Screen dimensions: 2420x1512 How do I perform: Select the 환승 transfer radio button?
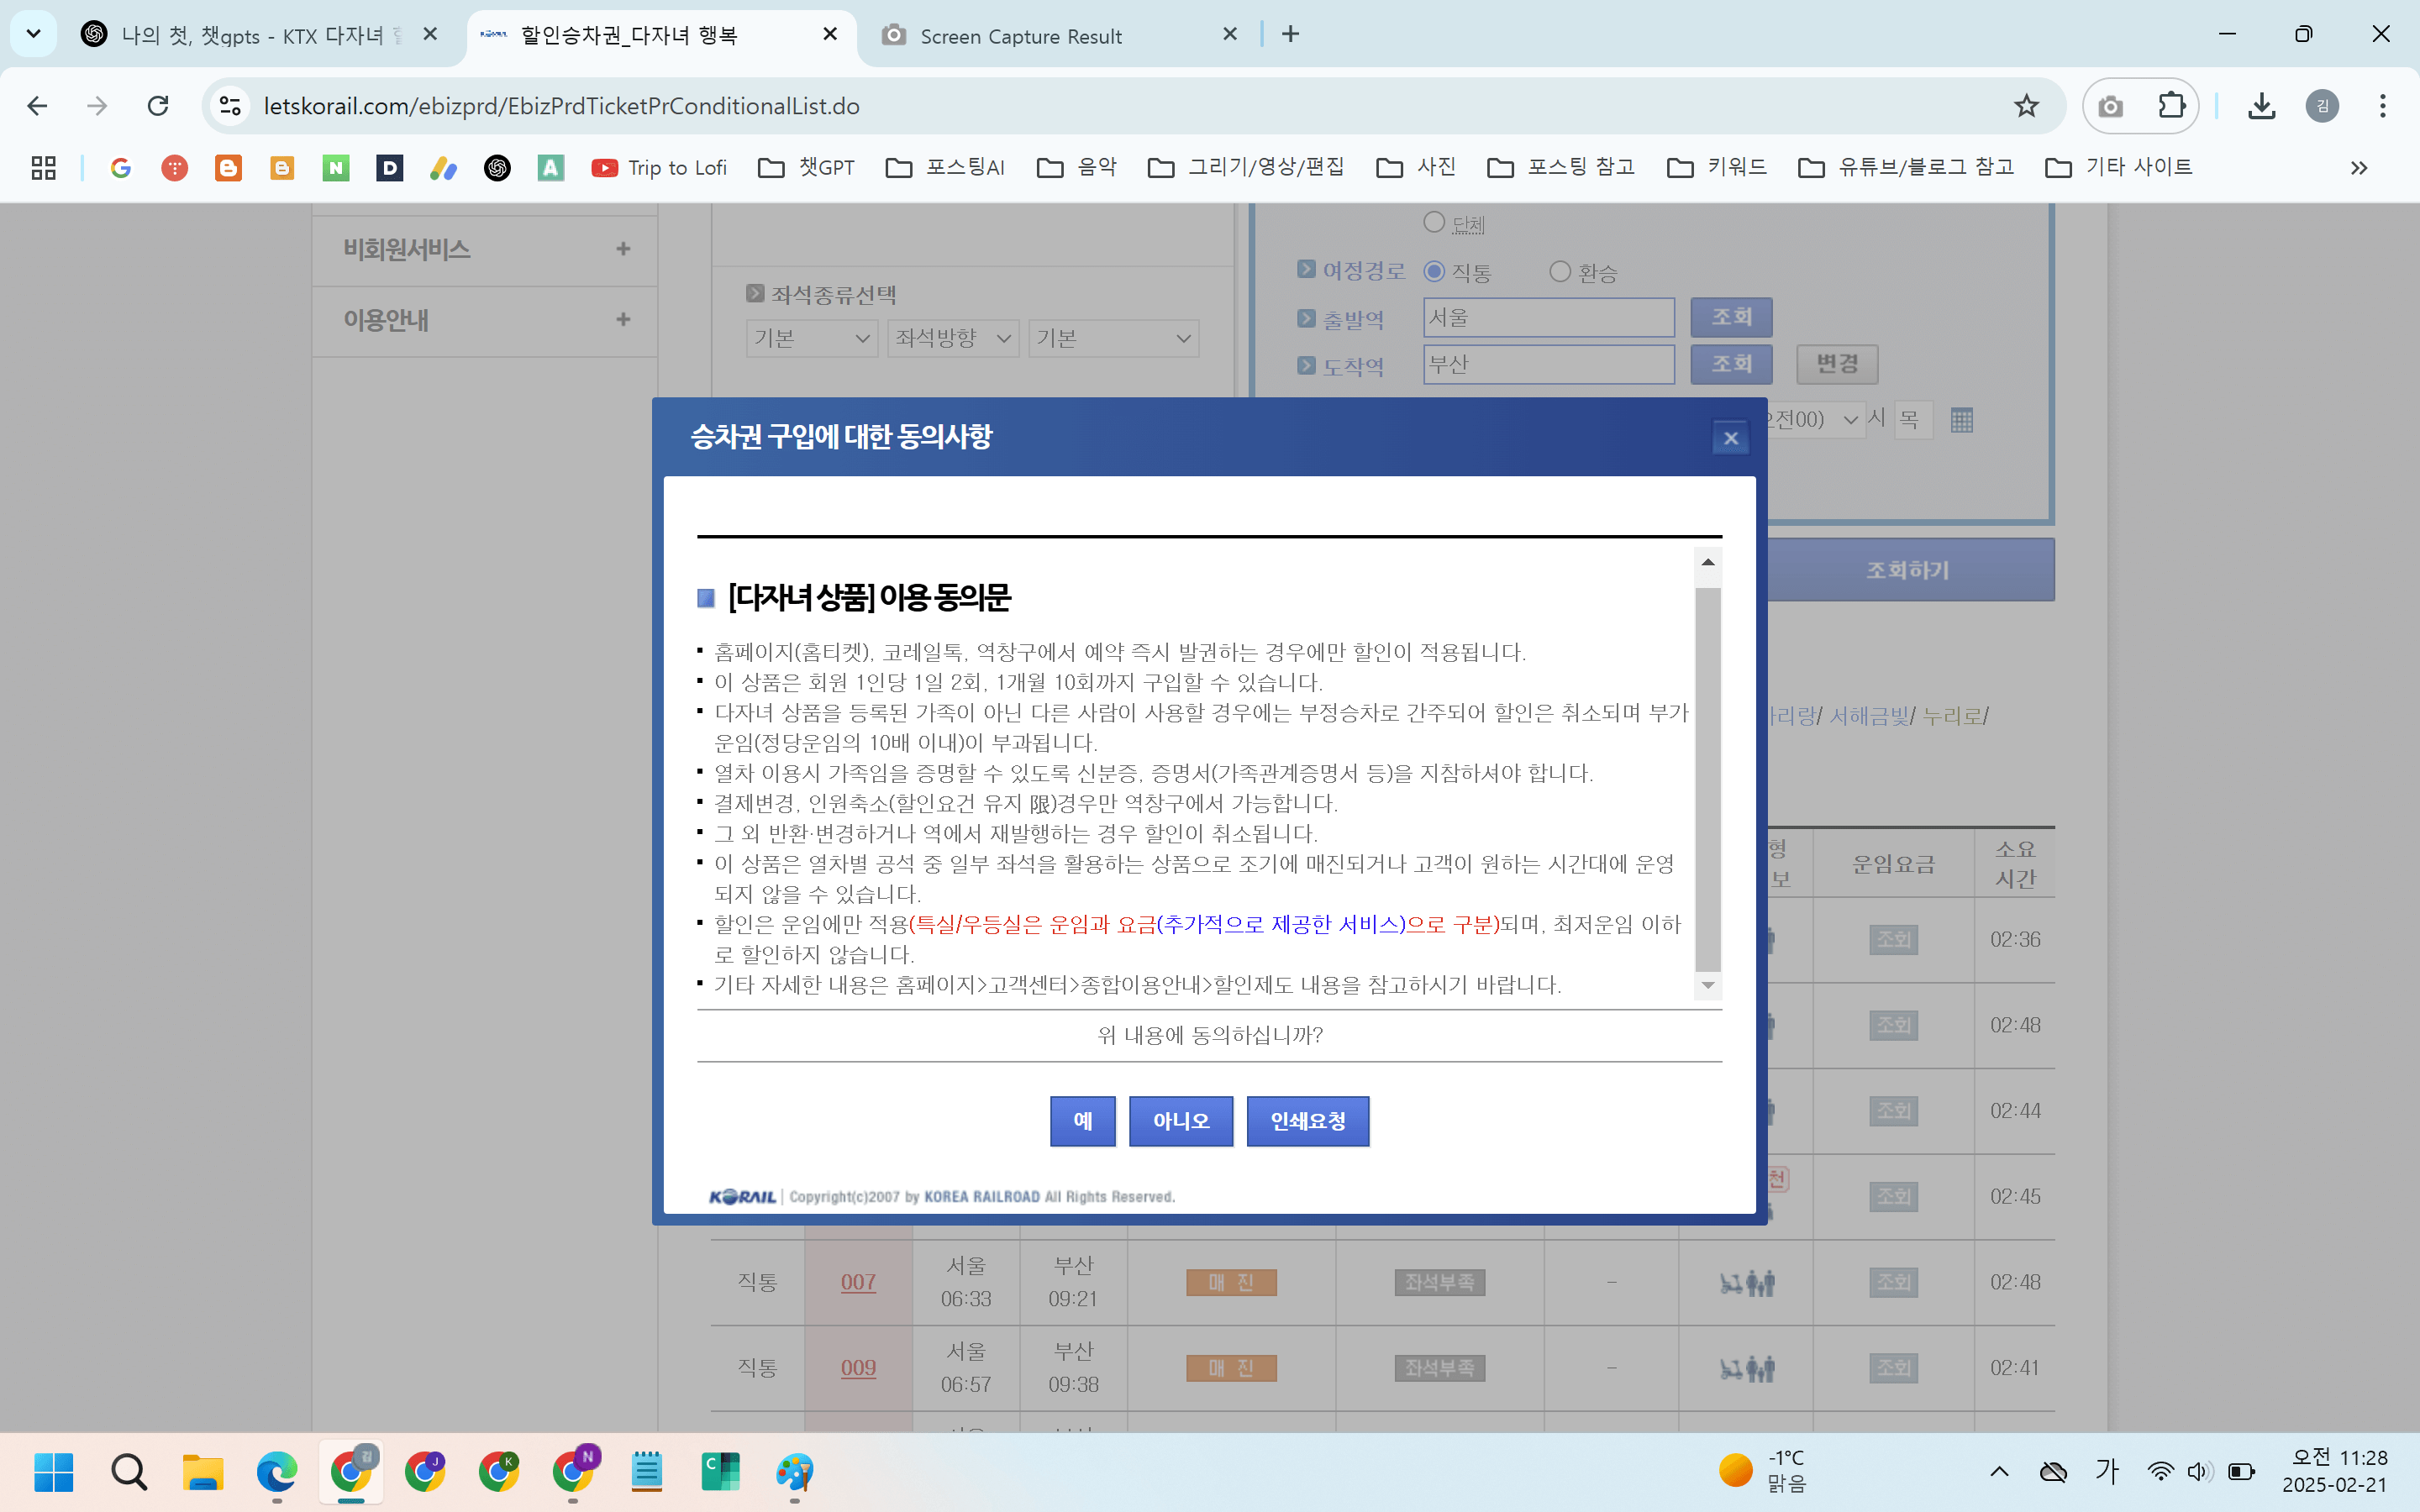click(x=1560, y=272)
